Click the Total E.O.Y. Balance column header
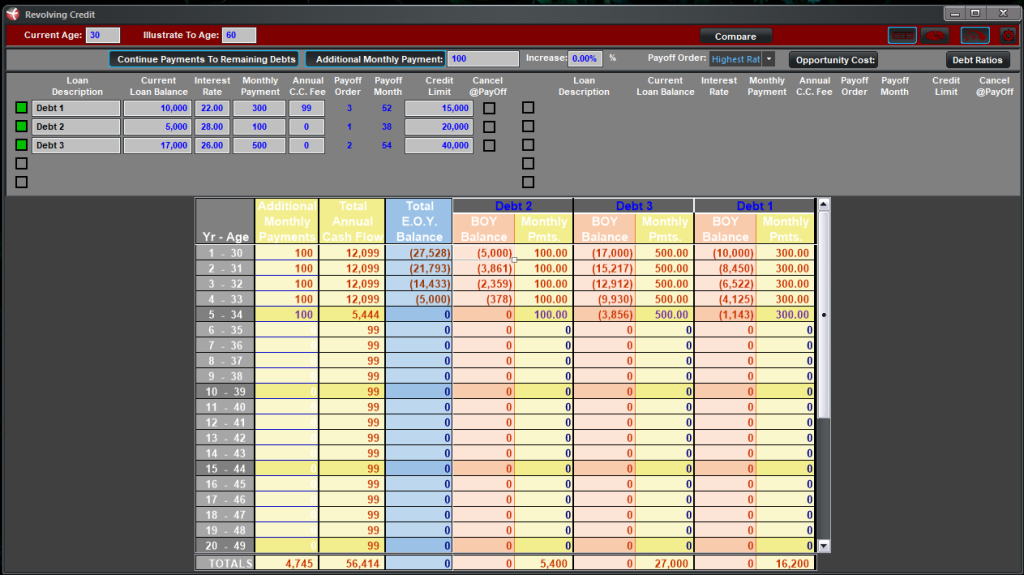This screenshot has height=575, width=1024. tap(419, 222)
